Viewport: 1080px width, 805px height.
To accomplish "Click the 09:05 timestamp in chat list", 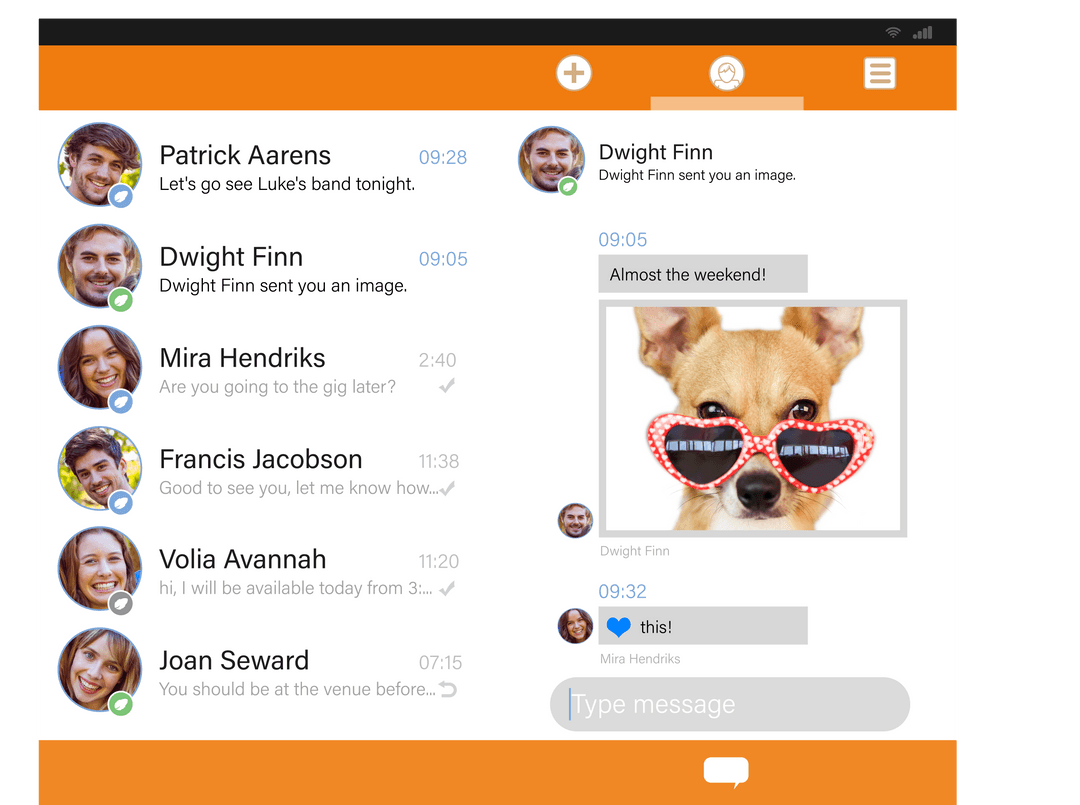I will pyautogui.click(x=443, y=259).
